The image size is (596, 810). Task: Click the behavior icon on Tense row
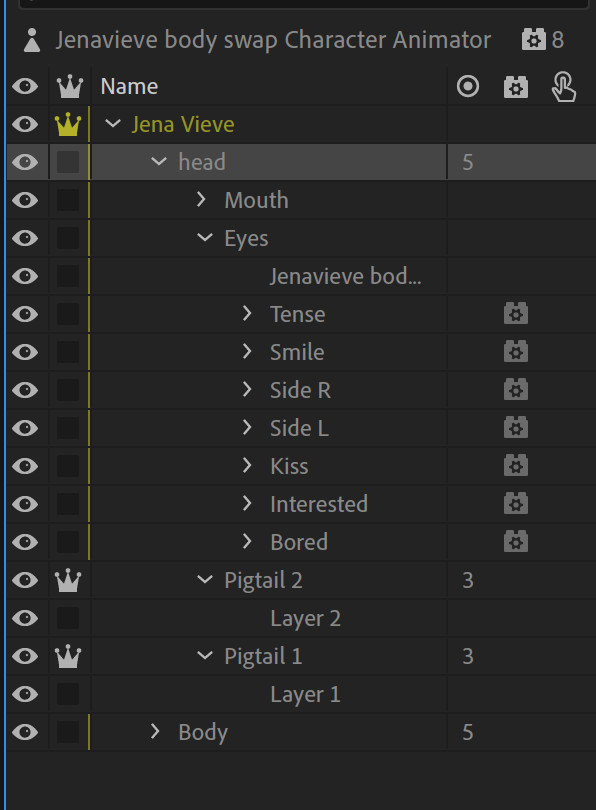pos(515,314)
